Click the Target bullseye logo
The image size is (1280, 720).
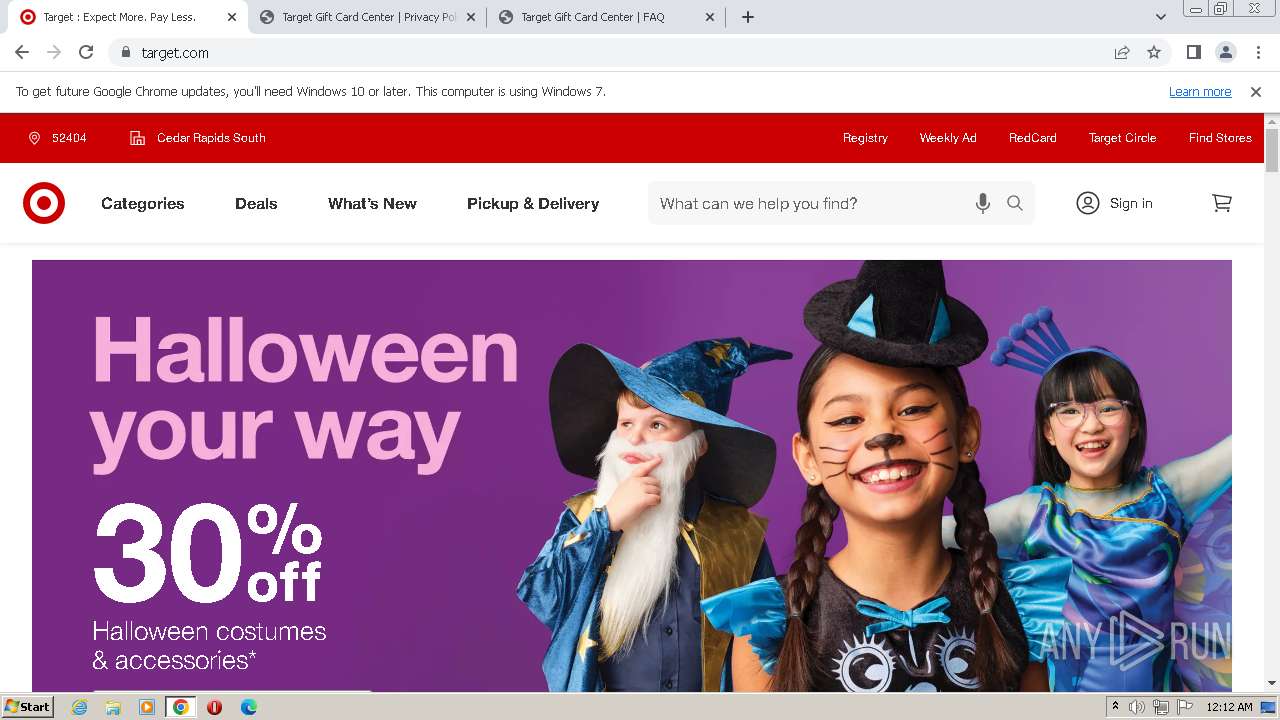coord(44,203)
